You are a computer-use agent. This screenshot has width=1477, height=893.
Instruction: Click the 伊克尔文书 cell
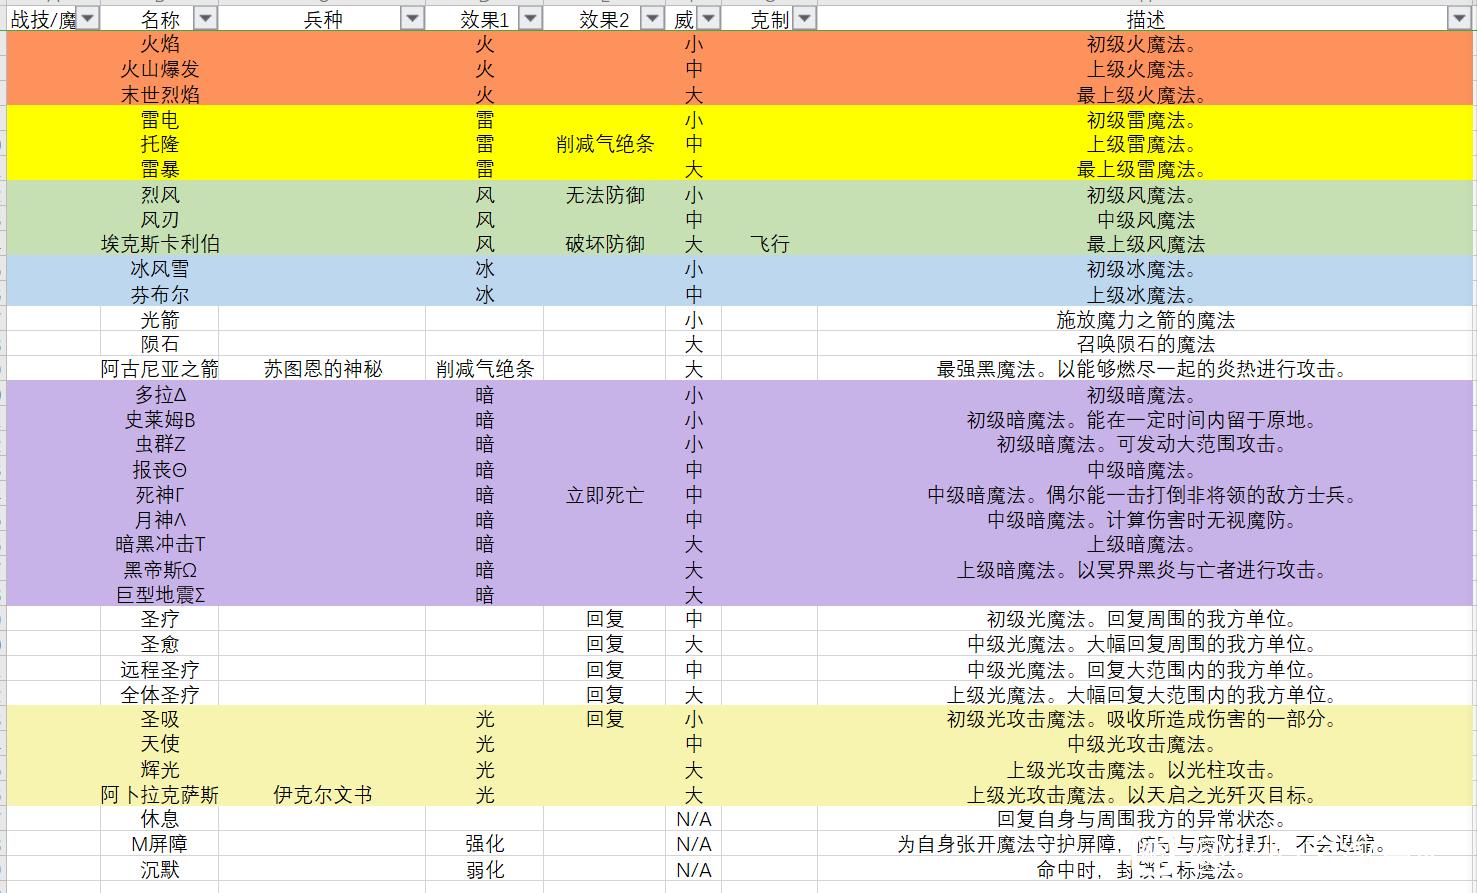323,795
